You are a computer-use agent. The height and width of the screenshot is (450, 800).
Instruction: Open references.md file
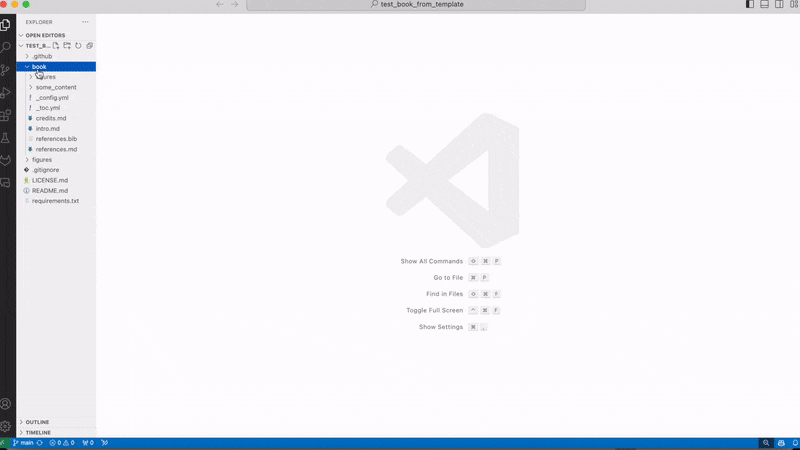point(56,149)
